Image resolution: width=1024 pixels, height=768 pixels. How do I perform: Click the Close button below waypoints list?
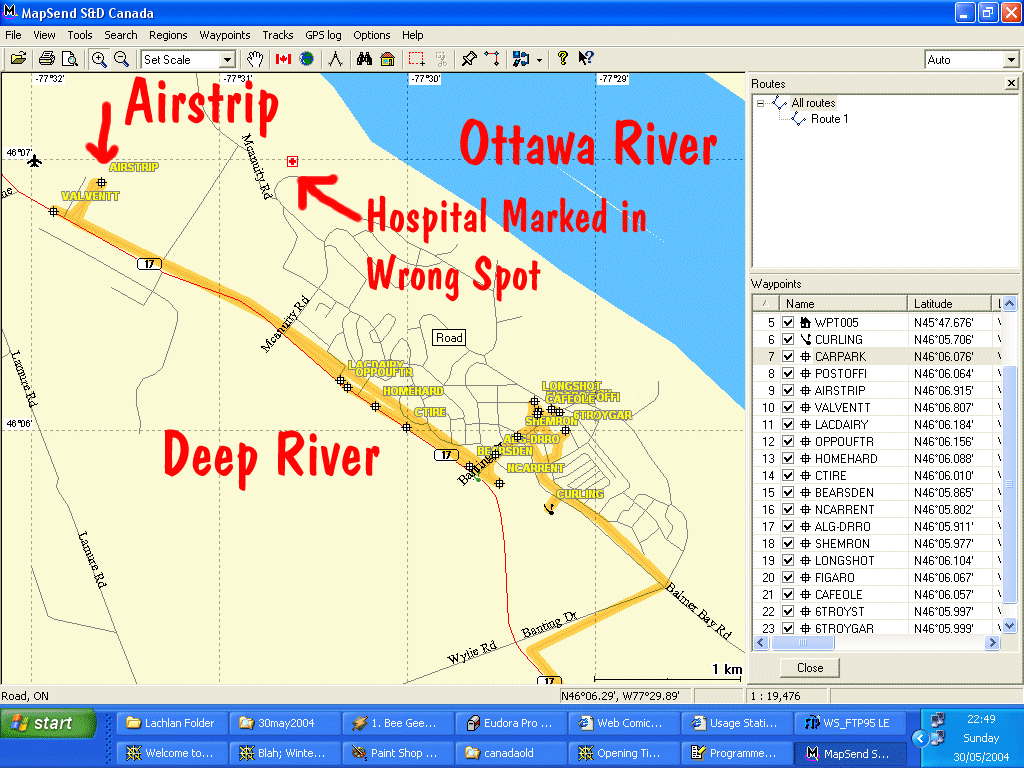(x=810, y=668)
